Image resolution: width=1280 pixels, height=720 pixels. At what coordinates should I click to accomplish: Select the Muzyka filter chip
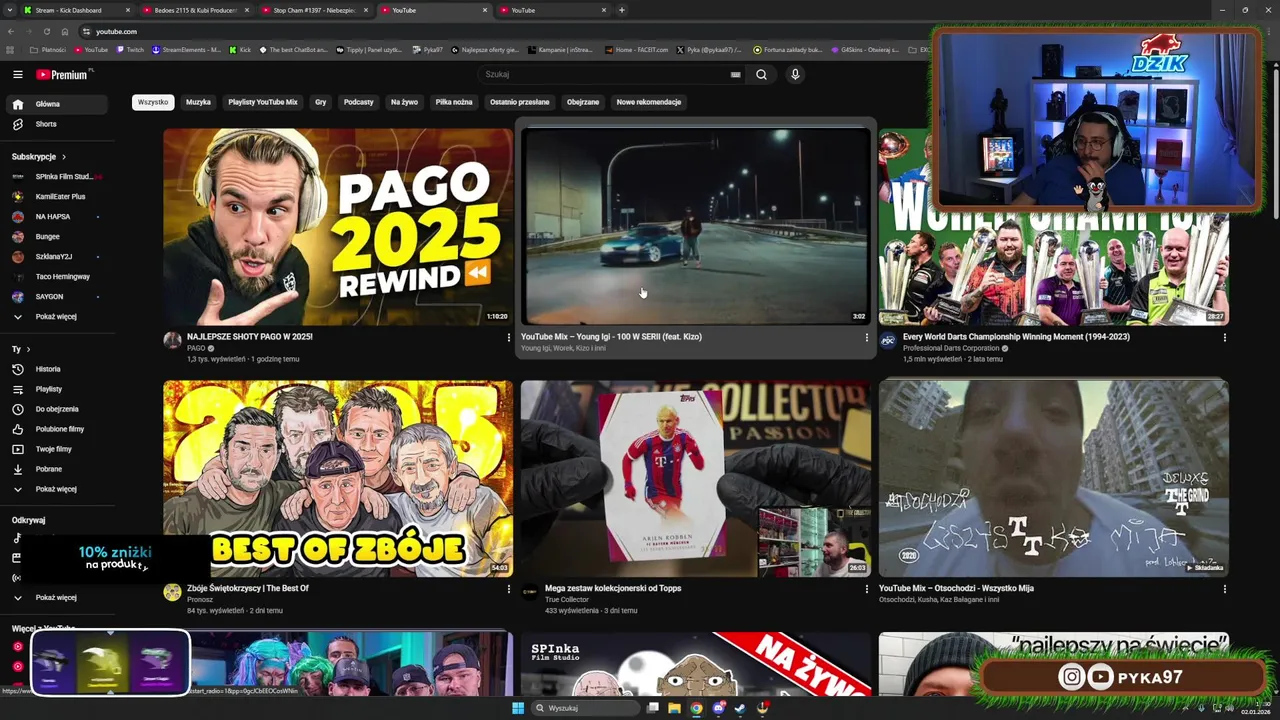pyautogui.click(x=198, y=102)
